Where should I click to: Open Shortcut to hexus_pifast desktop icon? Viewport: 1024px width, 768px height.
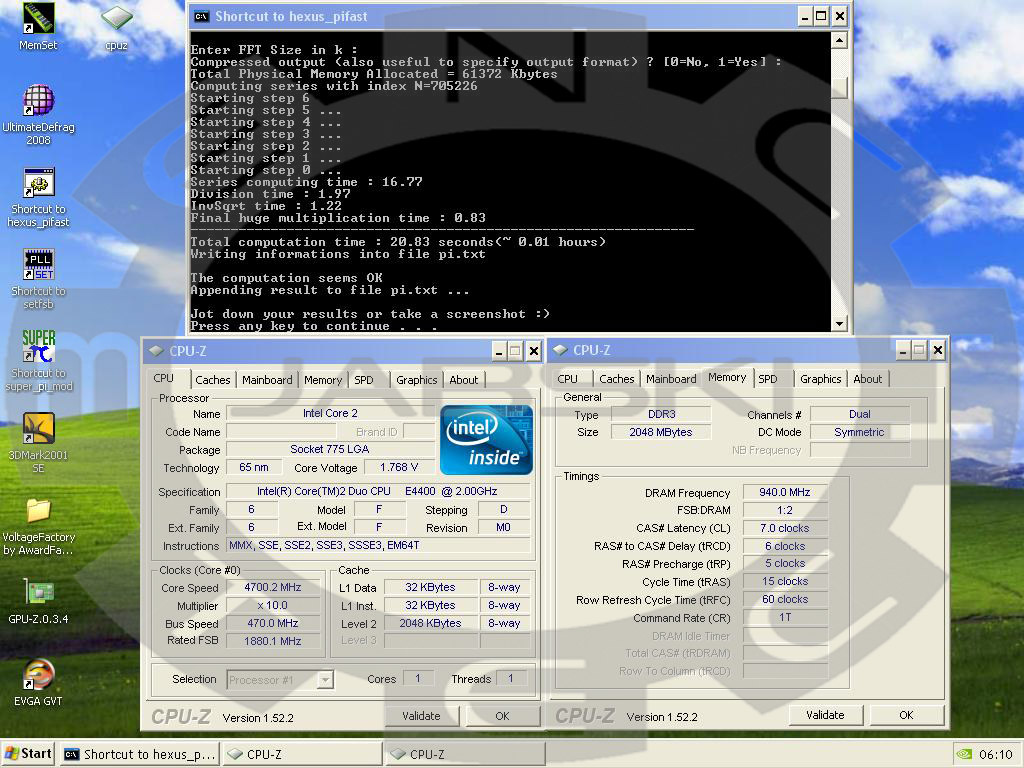[x=38, y=198]
